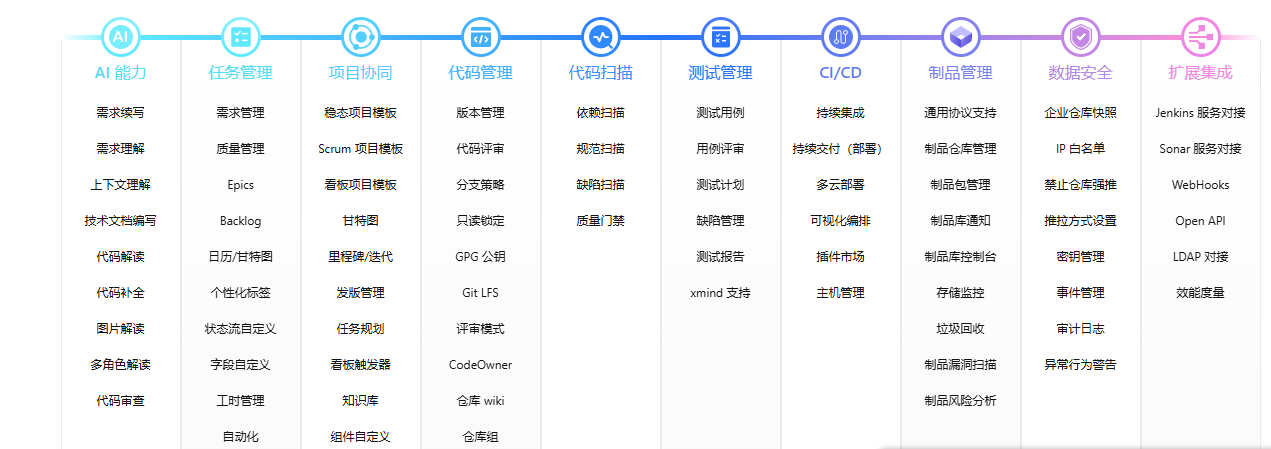Click 代码审查 under AI 能力

120,401
